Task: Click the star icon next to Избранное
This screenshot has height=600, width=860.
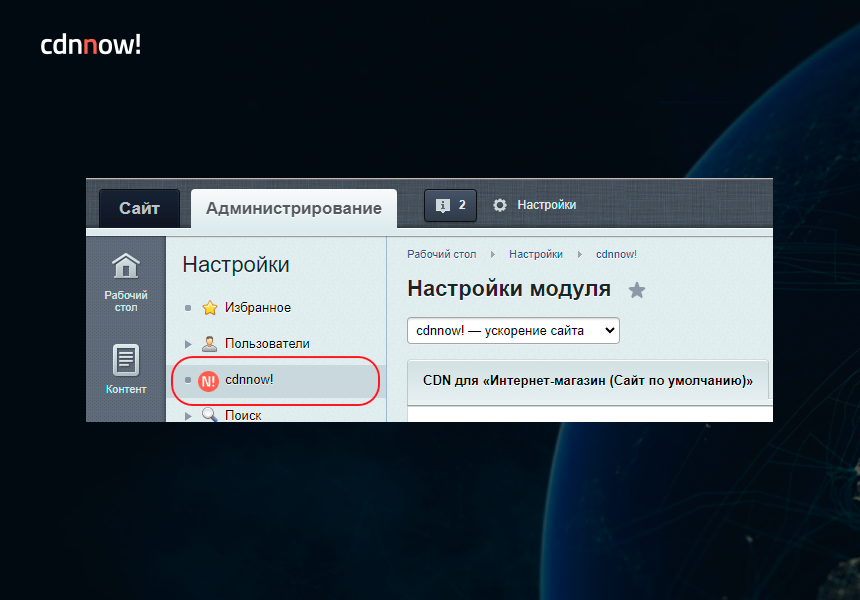Action: [209, 308]
